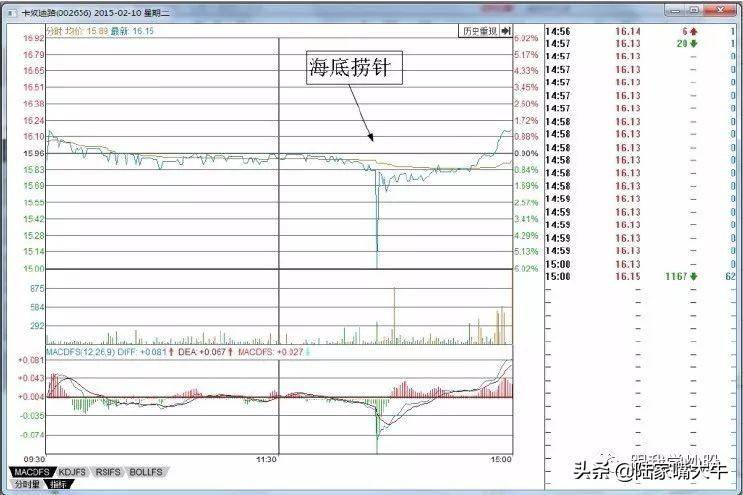Click the 15.83 price axis label

click(x=34, y=170)
